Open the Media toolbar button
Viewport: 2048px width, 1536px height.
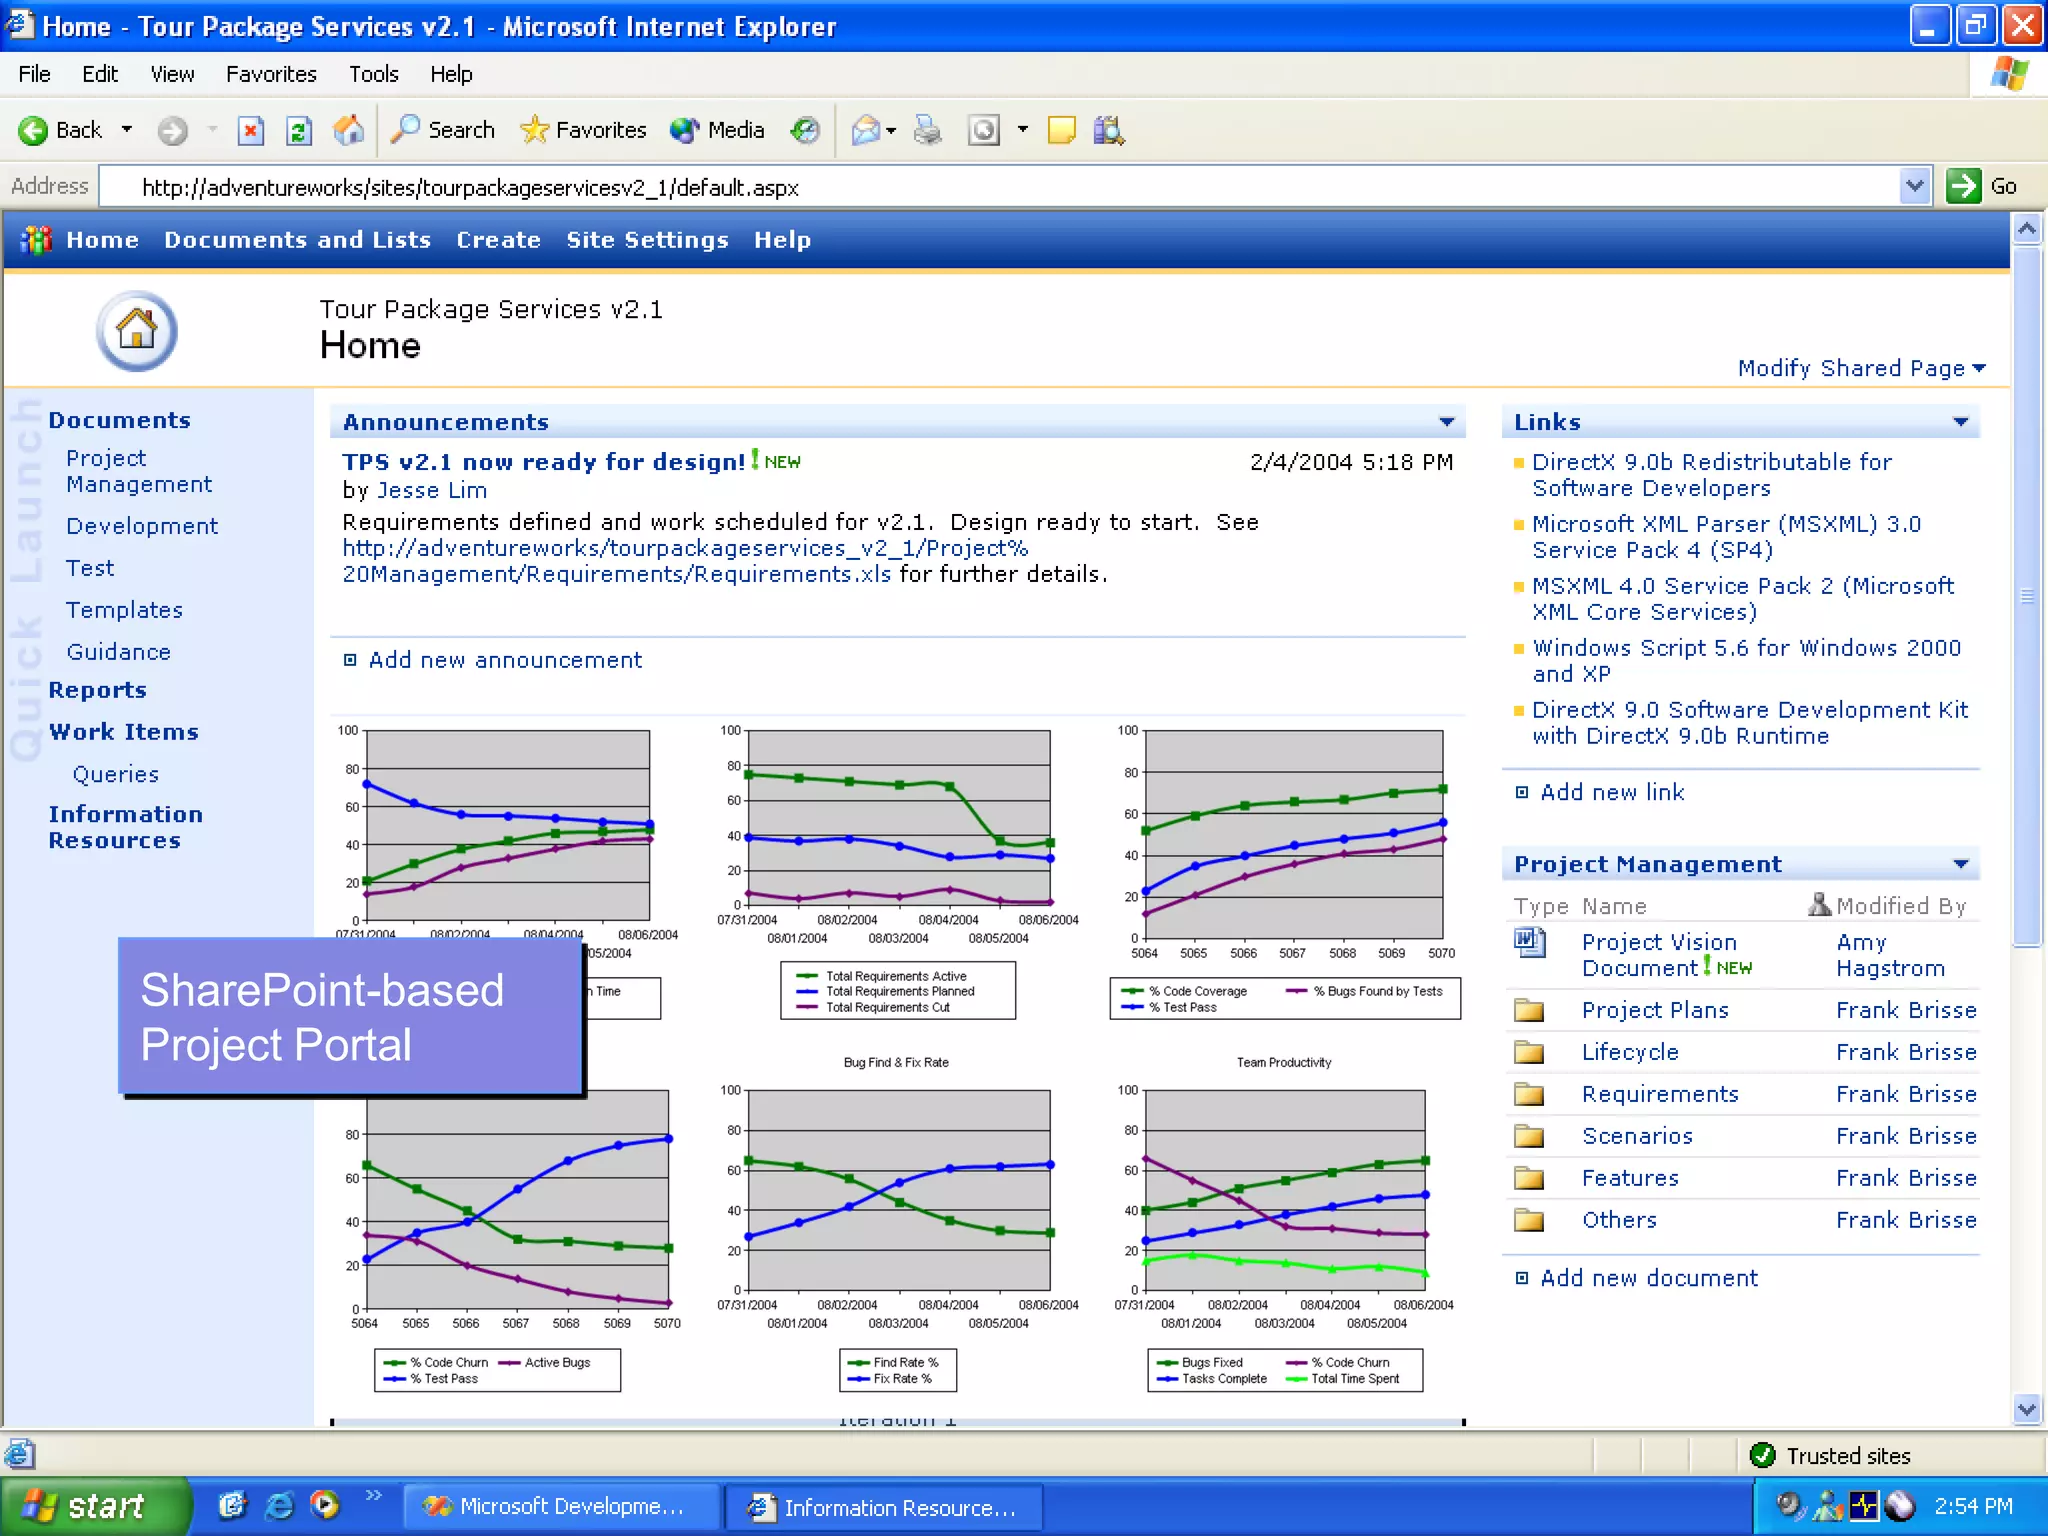coord(717,130)
